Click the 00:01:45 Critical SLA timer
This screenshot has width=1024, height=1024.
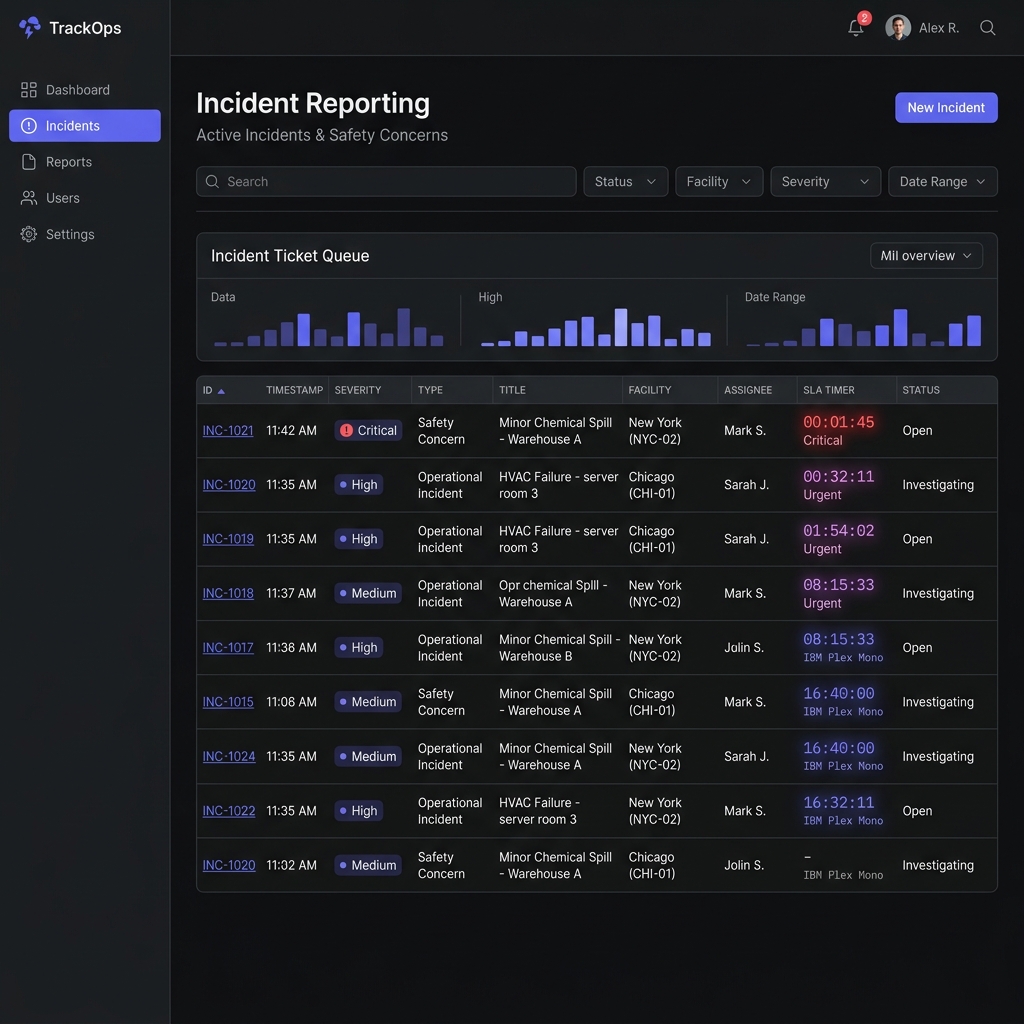(x=839, y=430)
